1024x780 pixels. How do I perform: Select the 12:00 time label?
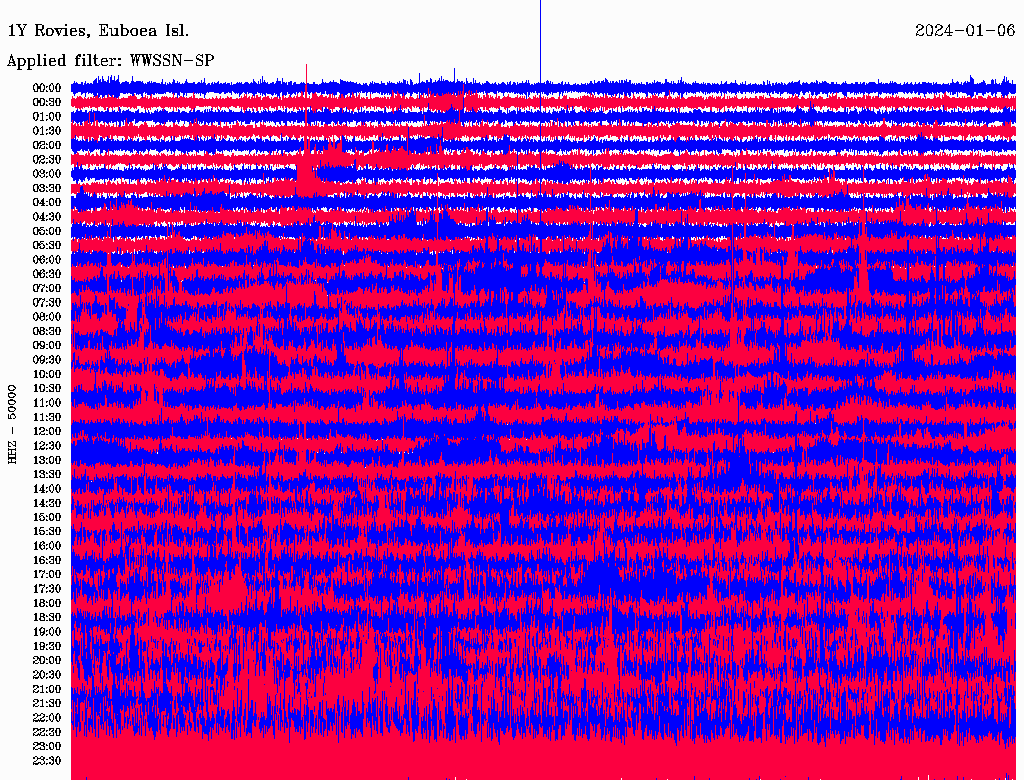click(47, 432)
